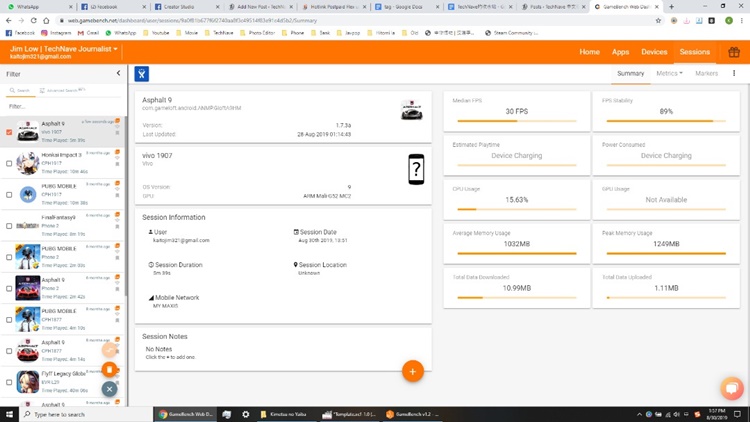Collapse the Filter sidebar chevron
The image size is (750, 422).
(119, 73)
